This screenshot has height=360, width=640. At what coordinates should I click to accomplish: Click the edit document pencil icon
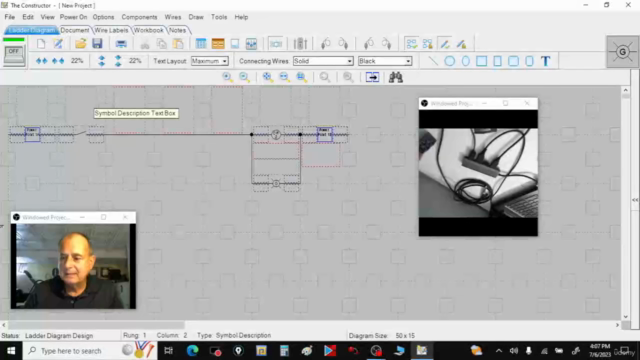click(58, 44)
